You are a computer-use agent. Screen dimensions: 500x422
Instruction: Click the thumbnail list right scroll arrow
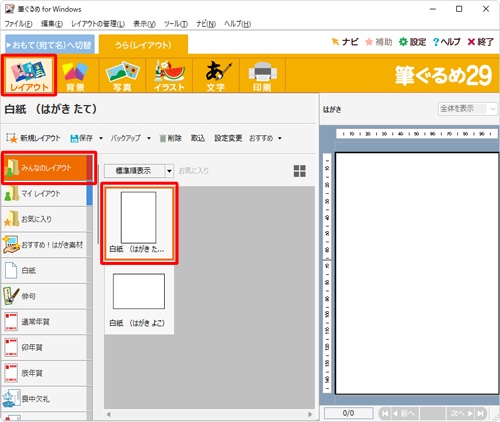tap(310, 414)
